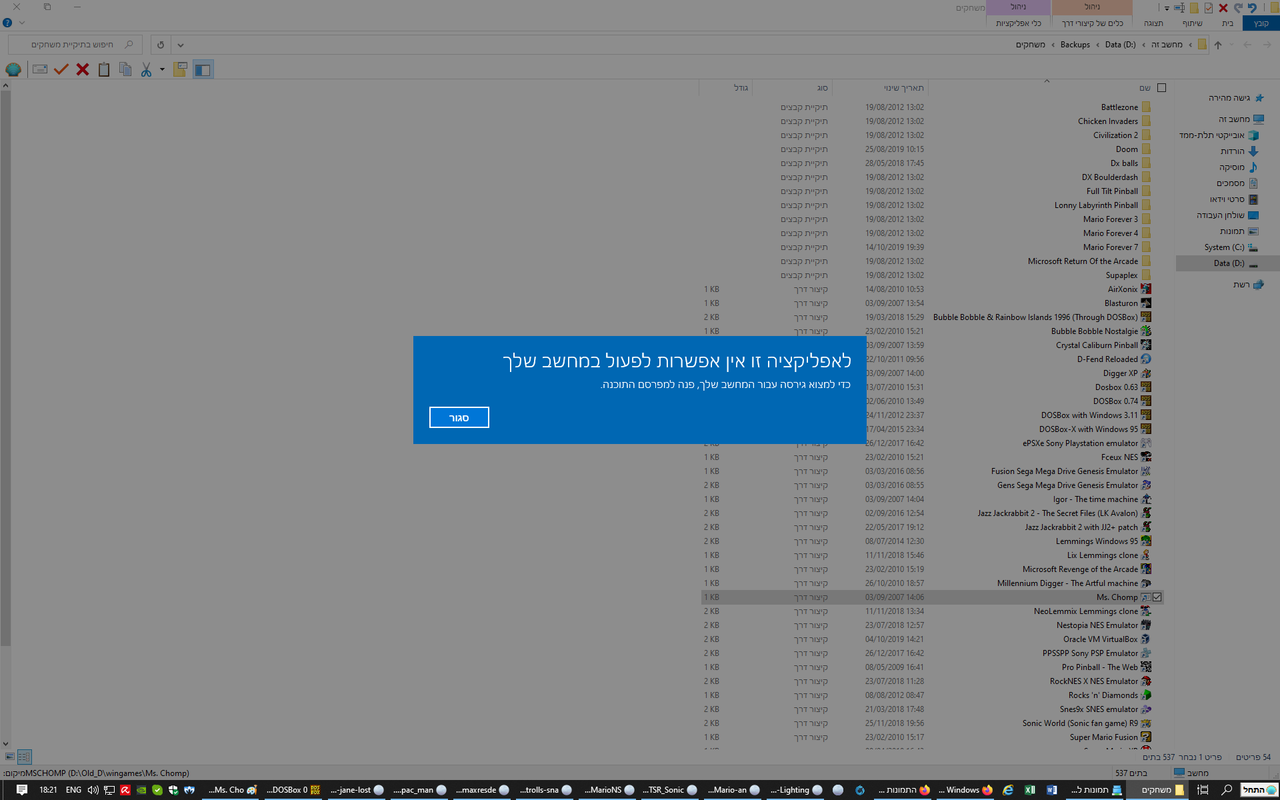Open the address bar history dropdown
1280x800 pixels.
point(180,45)
